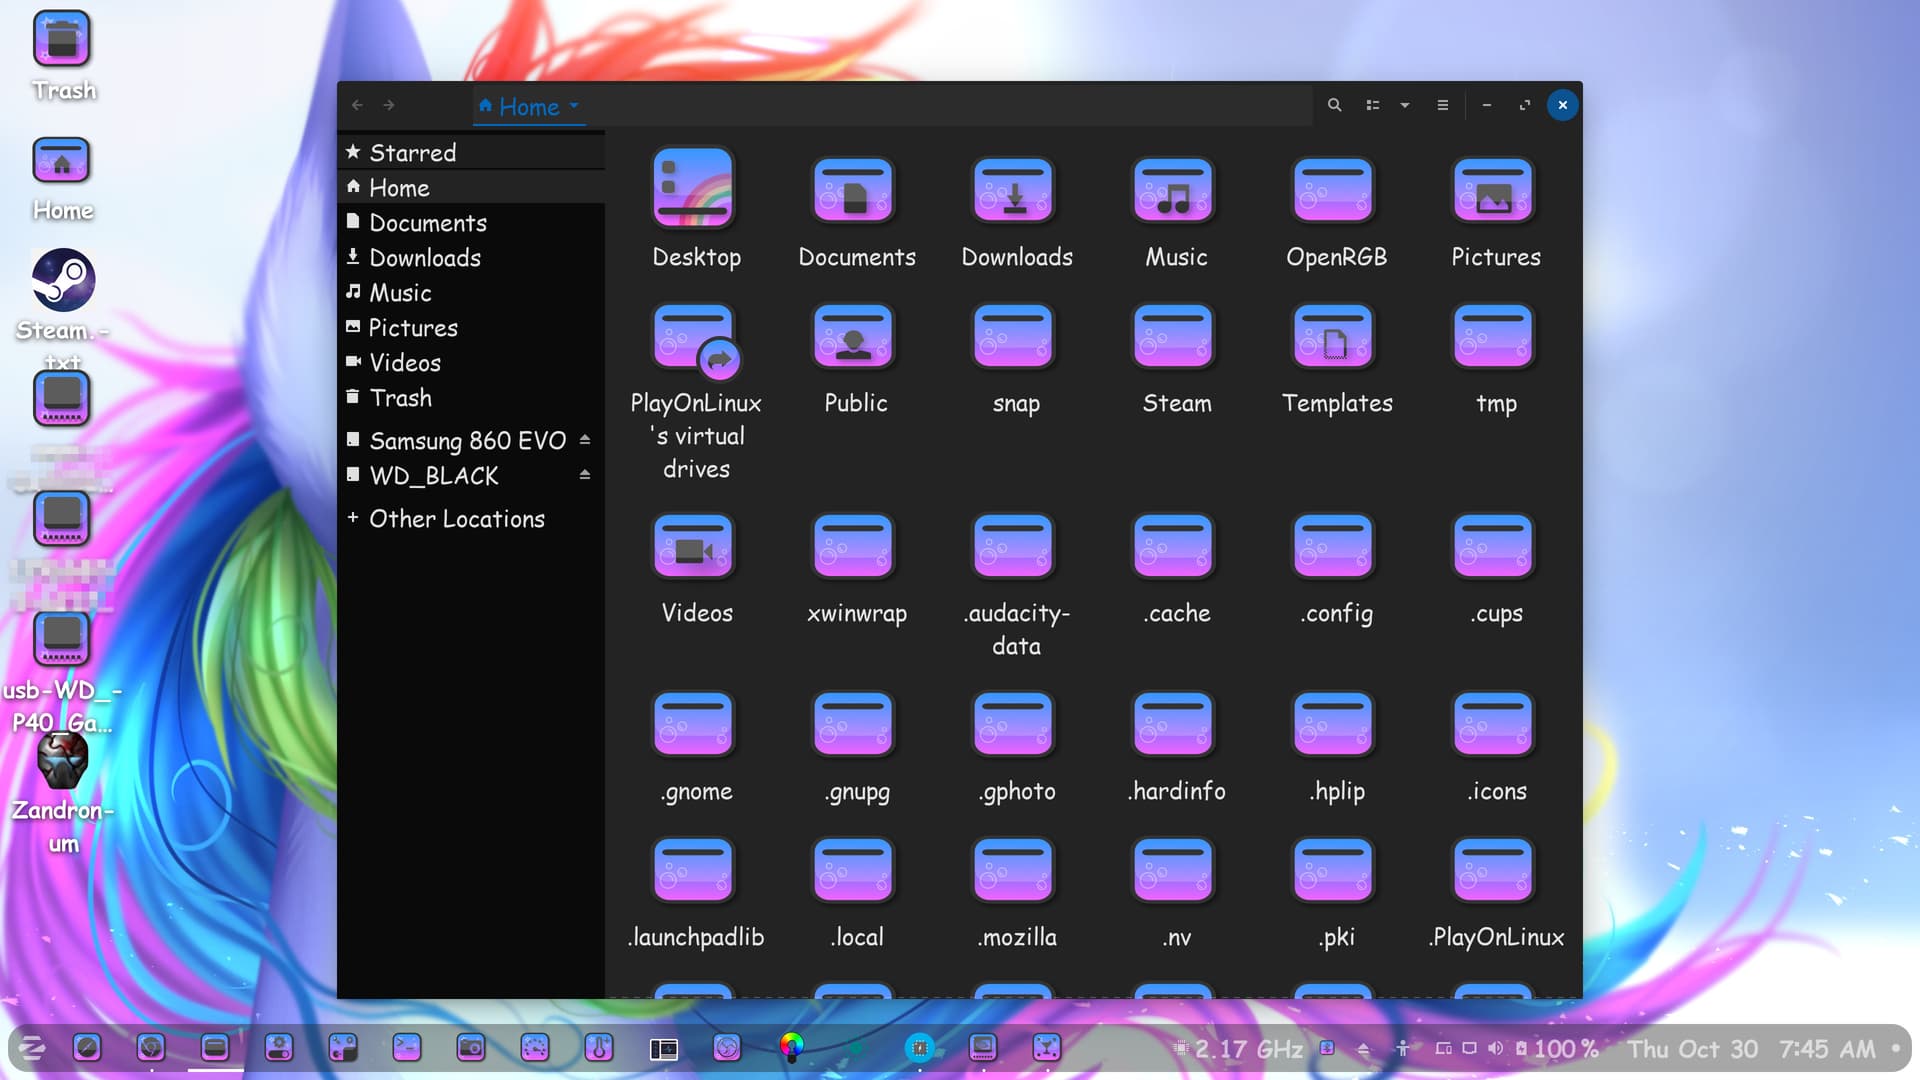Viewport: 1920px width, 1080px height.
Task: Select Starred in the sidebar
Action: pyautogui.click(x=412, y=153)
